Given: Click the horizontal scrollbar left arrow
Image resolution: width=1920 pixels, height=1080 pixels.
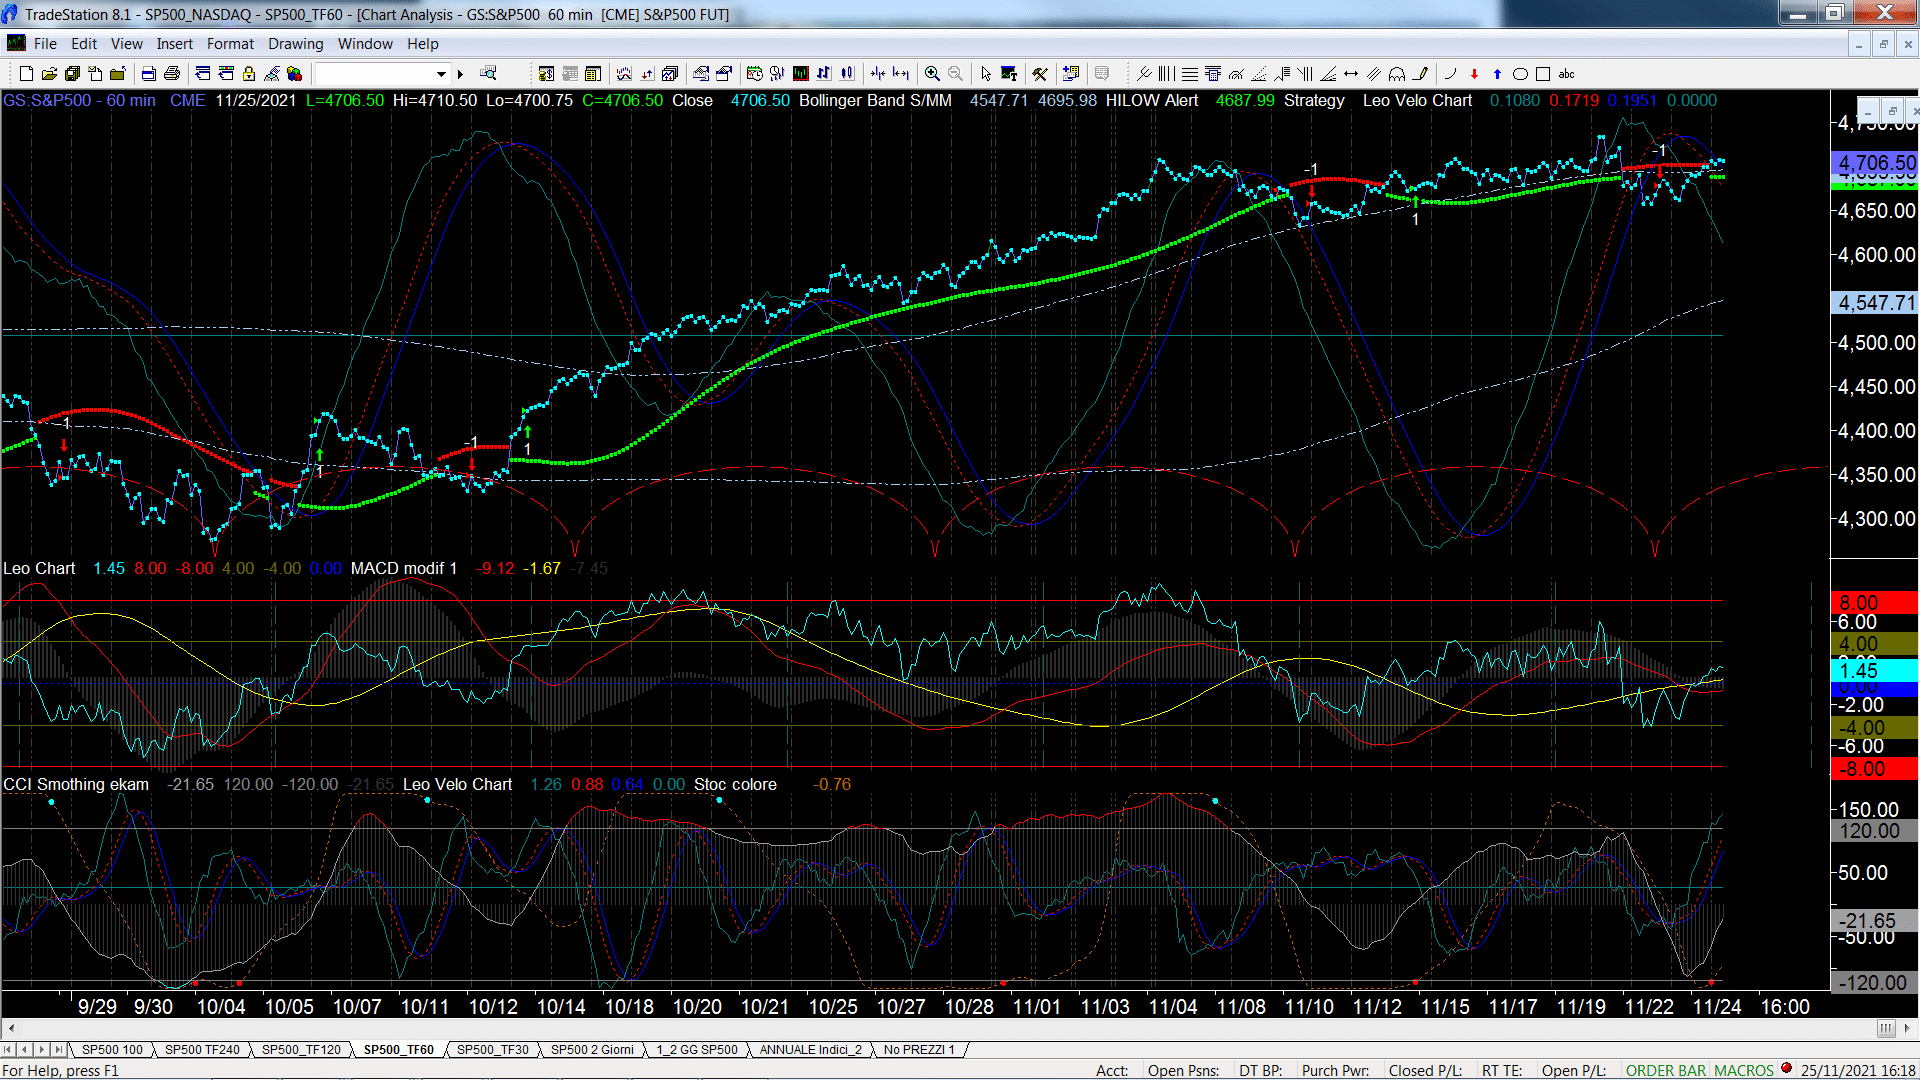Looking at the screenshot, I should click(x=11, y=1029).
